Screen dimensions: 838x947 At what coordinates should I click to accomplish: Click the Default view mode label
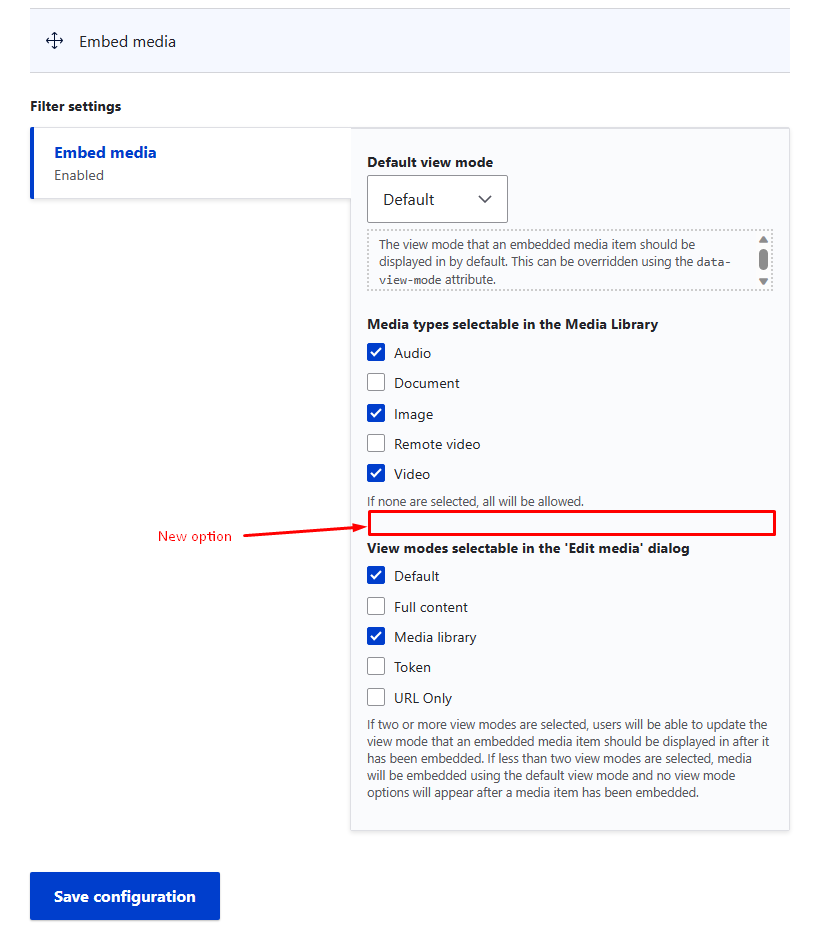click(x=430, y=162)
